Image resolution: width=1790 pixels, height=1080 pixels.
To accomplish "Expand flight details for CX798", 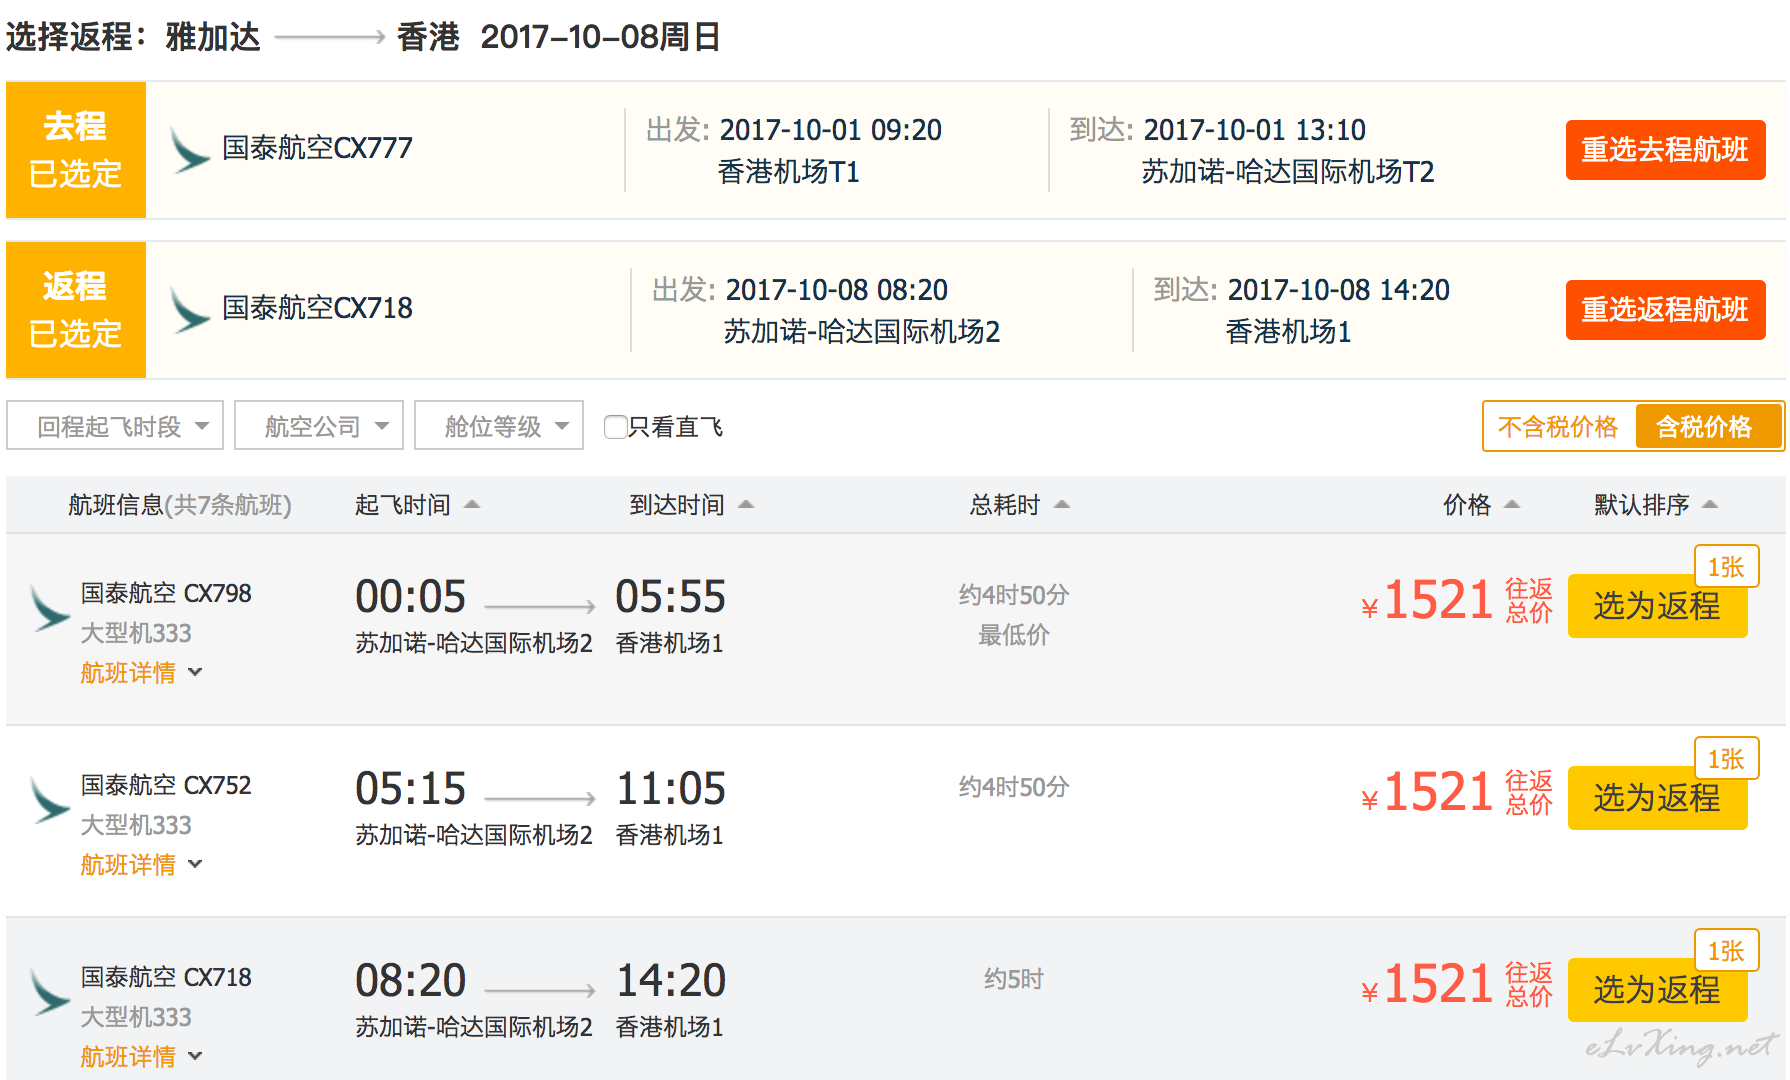I will pos(140,673).
